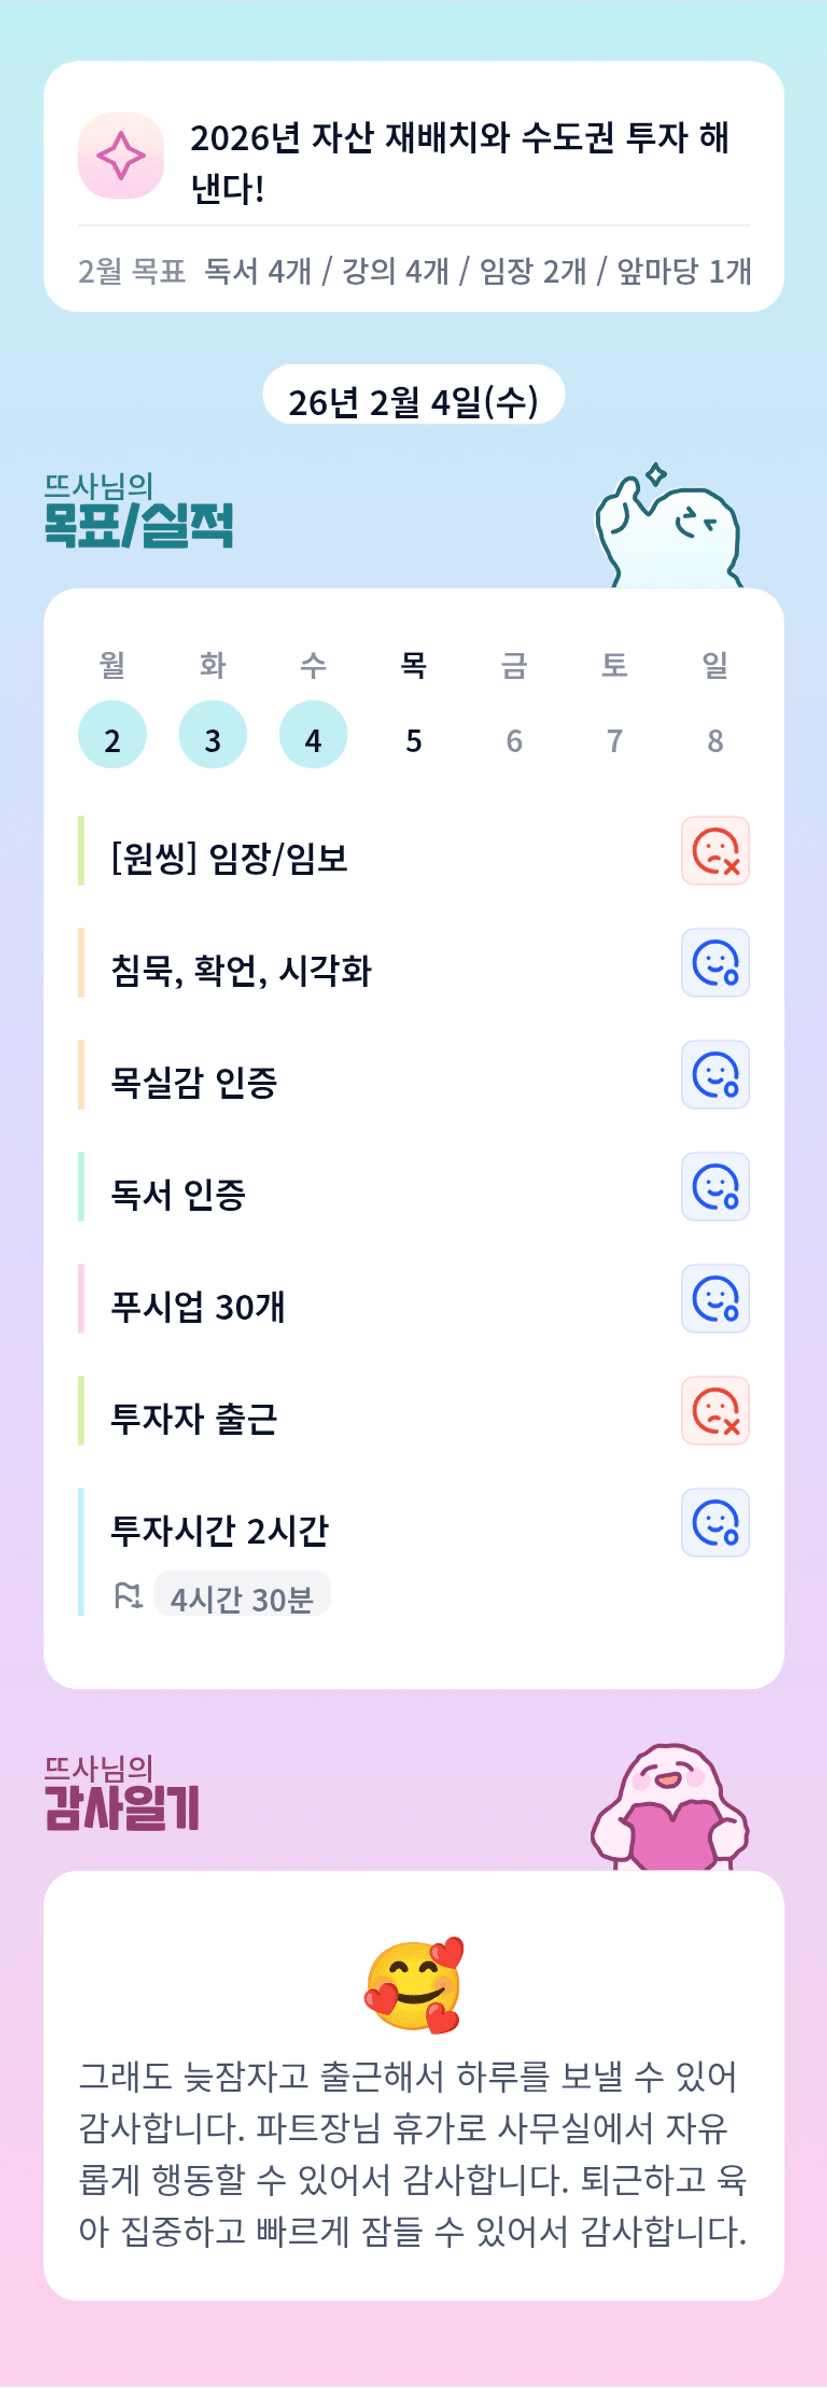Toggle the blue status face for 목실감 인증
This screenshot has width=827, height=2388.
coord(715,1075)
